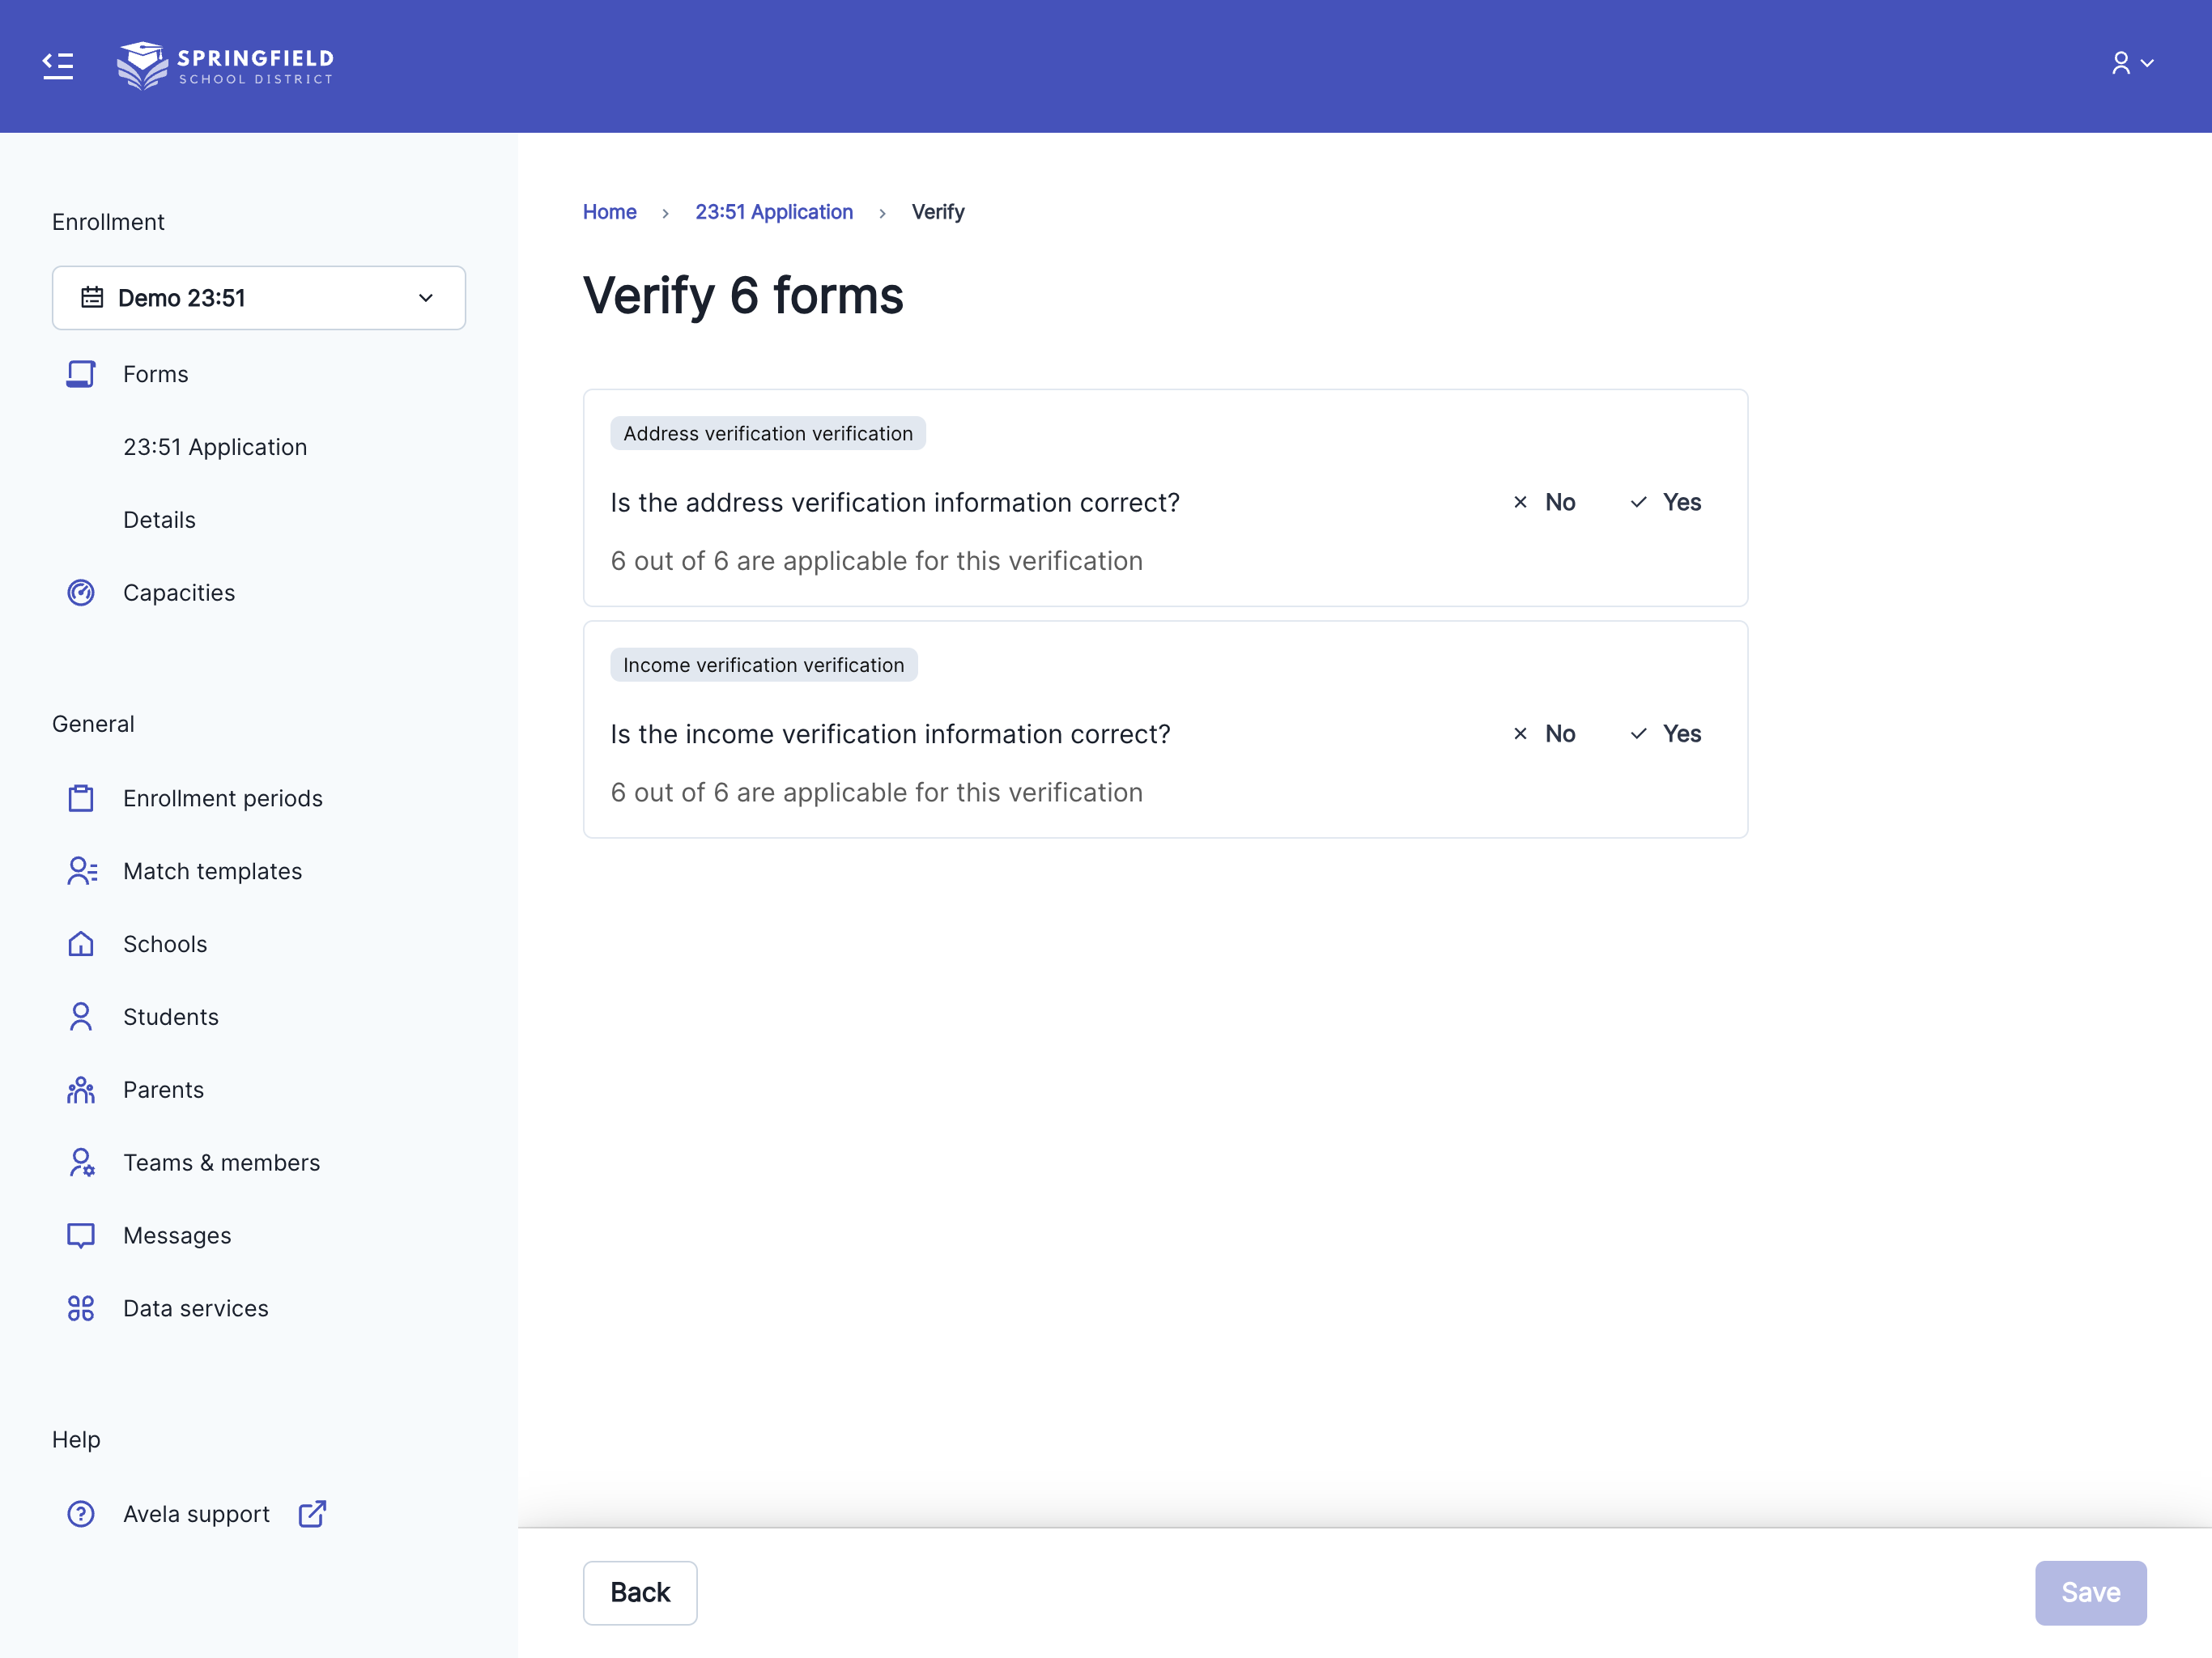Select No for address verification
This screenshot has height=1658, width=2212.
(1544, 502)
